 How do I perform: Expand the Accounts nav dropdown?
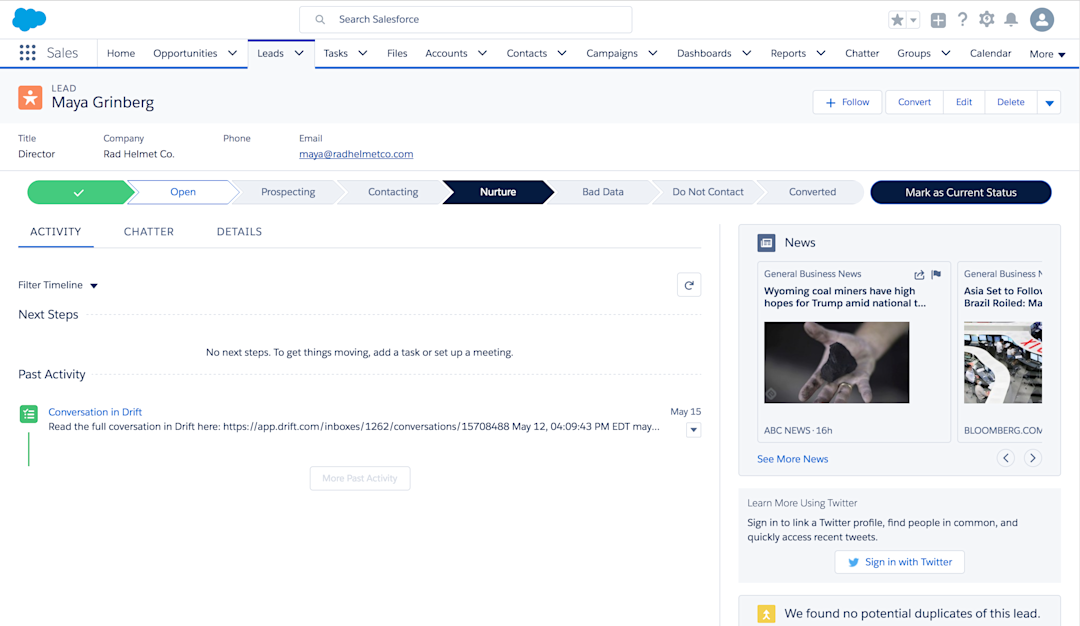pos(482,53)
